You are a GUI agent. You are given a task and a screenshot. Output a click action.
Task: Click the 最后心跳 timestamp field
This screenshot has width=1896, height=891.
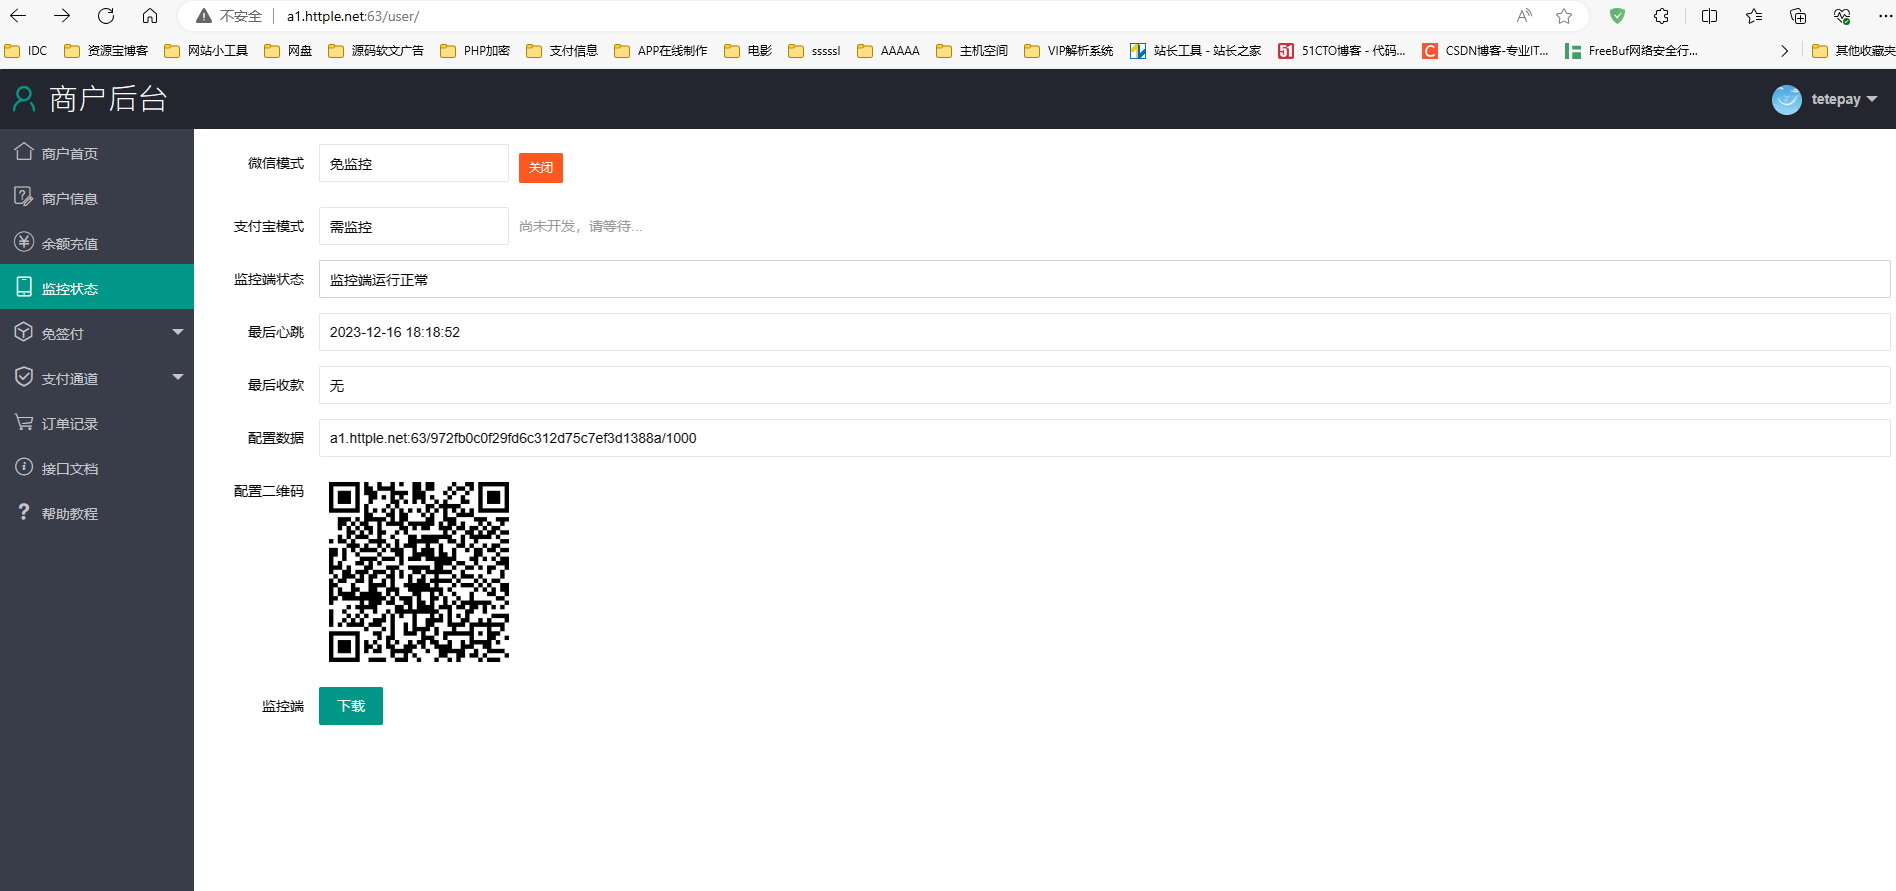(x=1104, y=332)
